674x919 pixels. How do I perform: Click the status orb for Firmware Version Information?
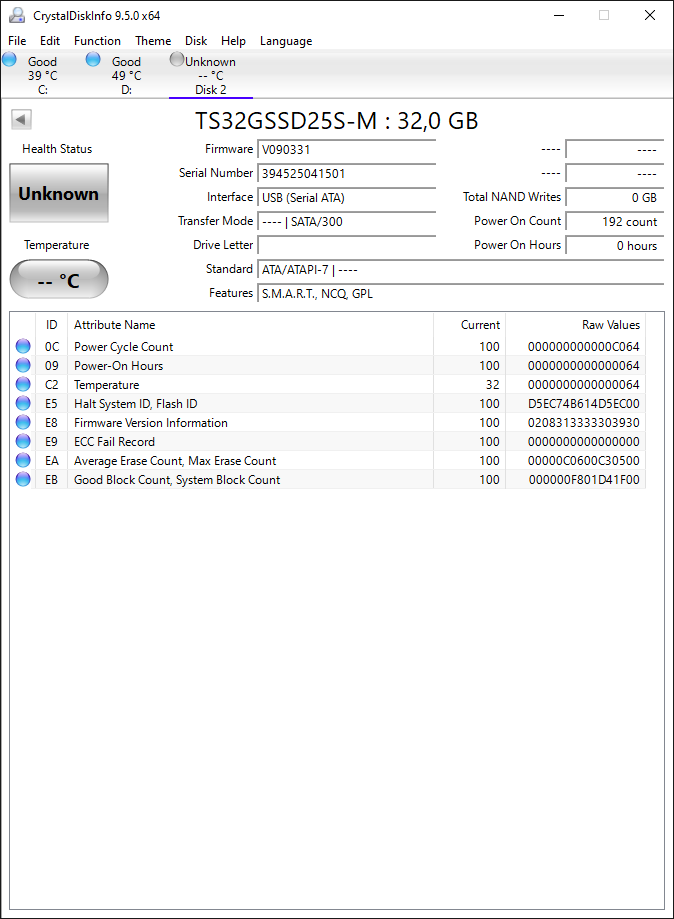[23, 423]
